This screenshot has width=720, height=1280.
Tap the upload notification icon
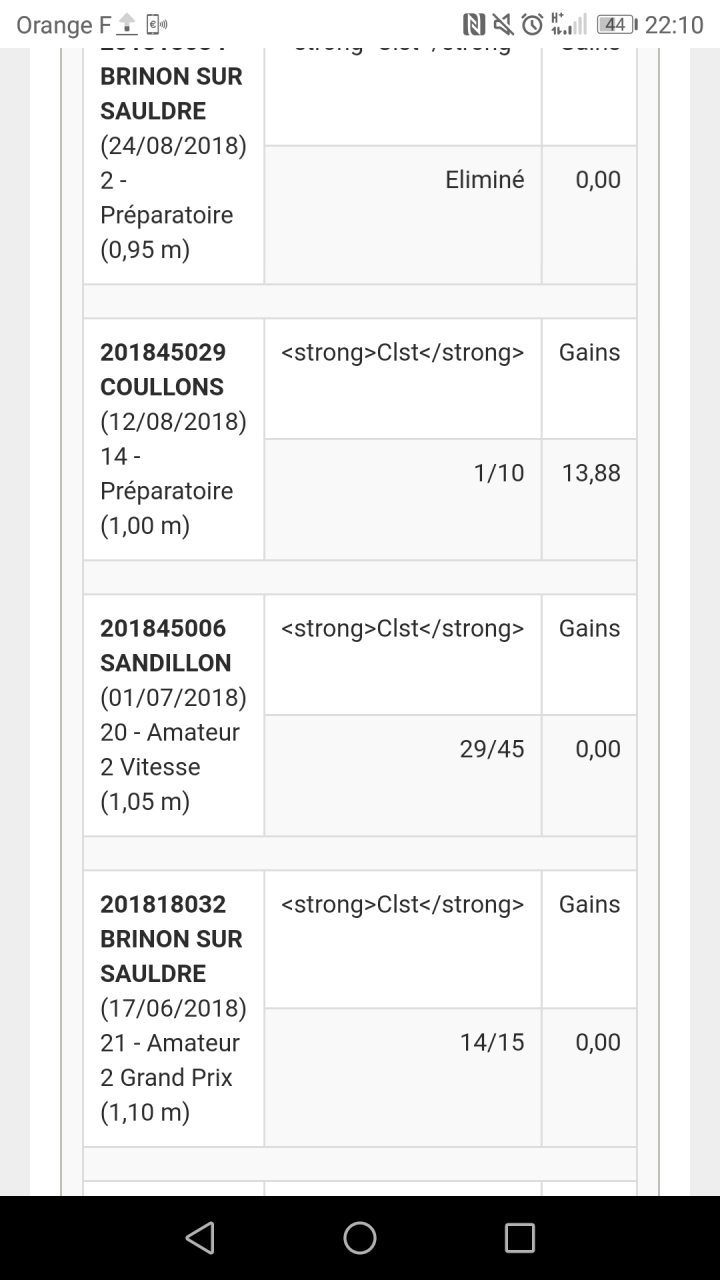click(127, 25)
